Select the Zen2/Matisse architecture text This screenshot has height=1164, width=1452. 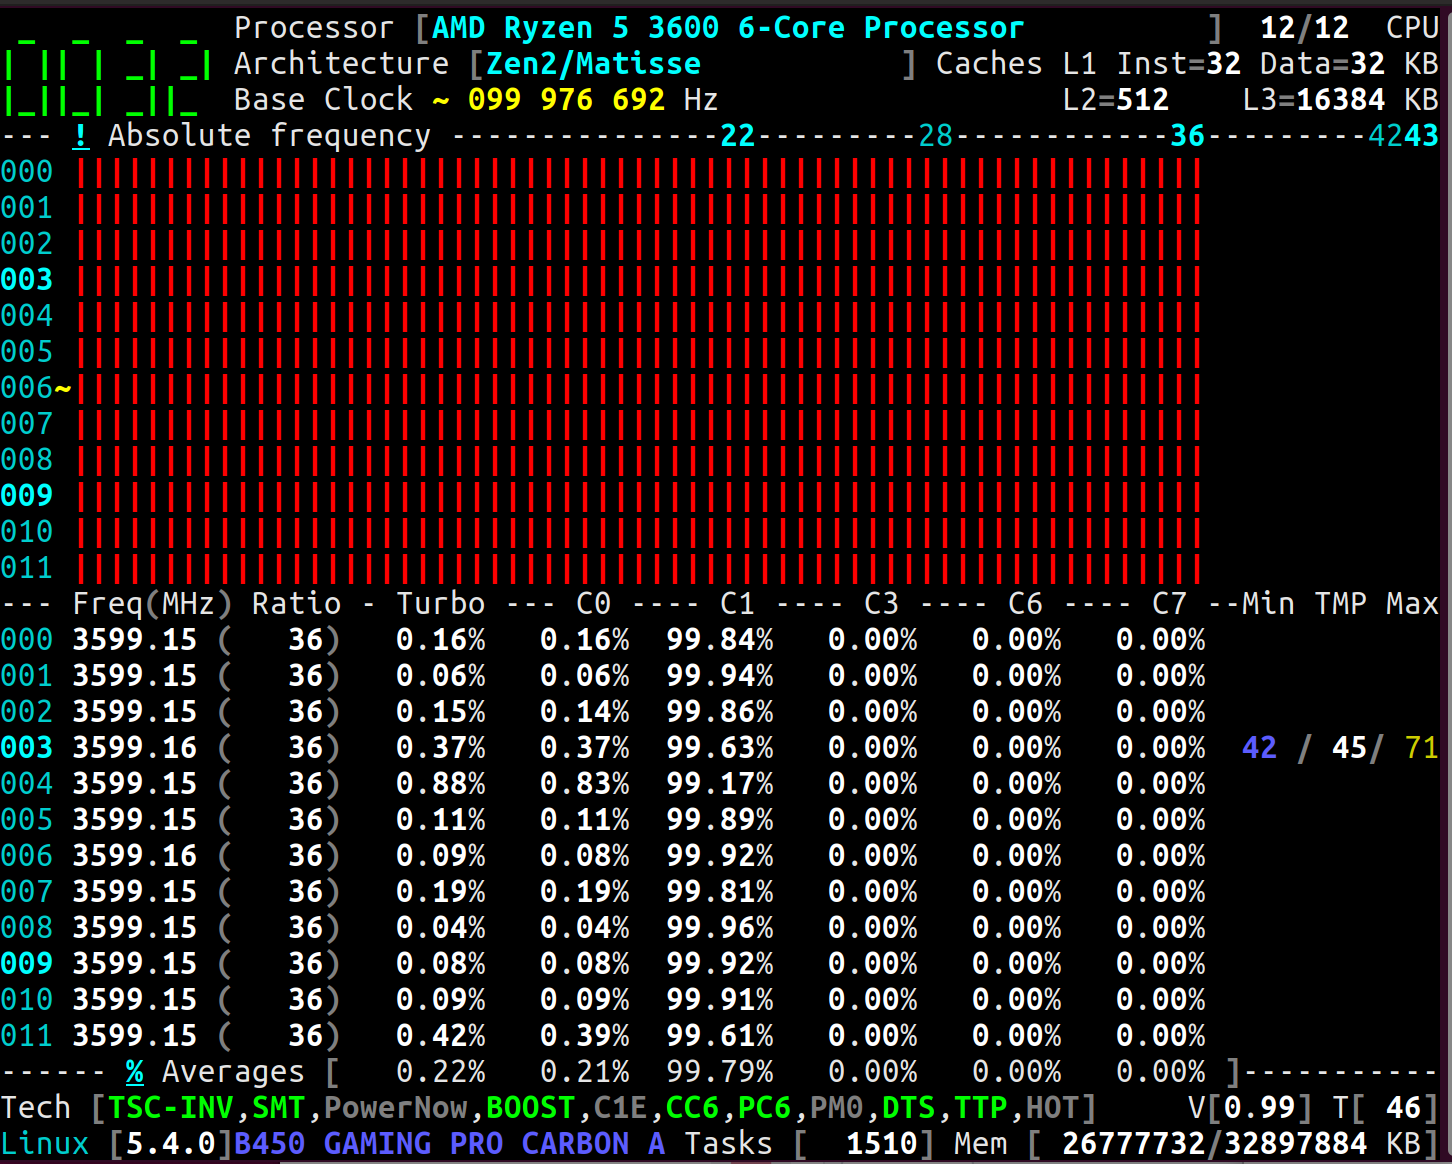(594, 64)
